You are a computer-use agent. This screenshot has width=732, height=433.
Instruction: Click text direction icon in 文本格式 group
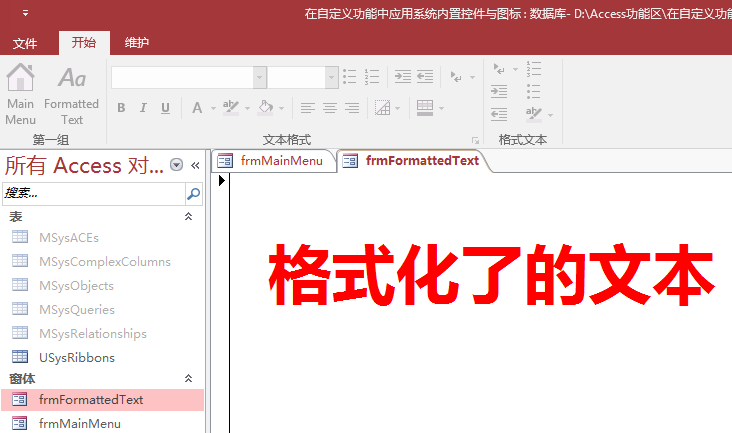[456, 77]
